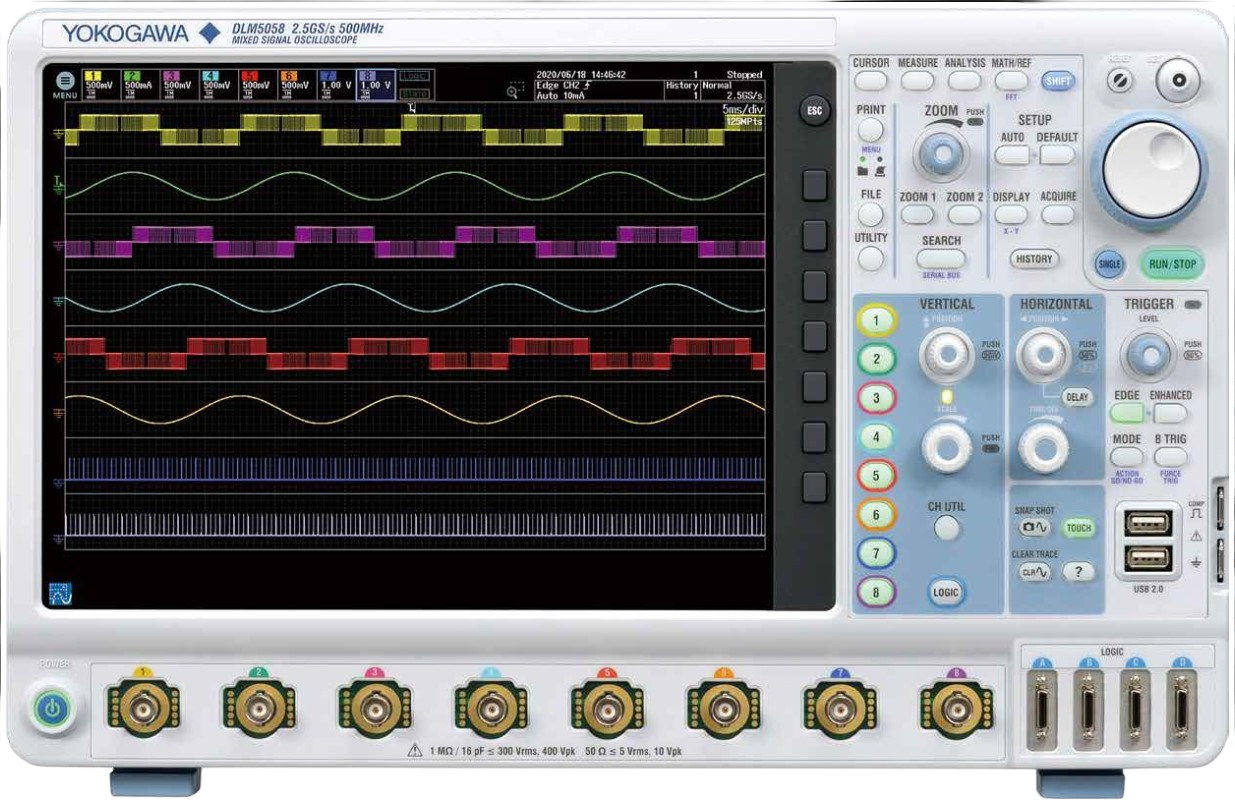Tap the zoom magnifier icon on the display
Screen dimensions: 1235x805
point(516,90)
